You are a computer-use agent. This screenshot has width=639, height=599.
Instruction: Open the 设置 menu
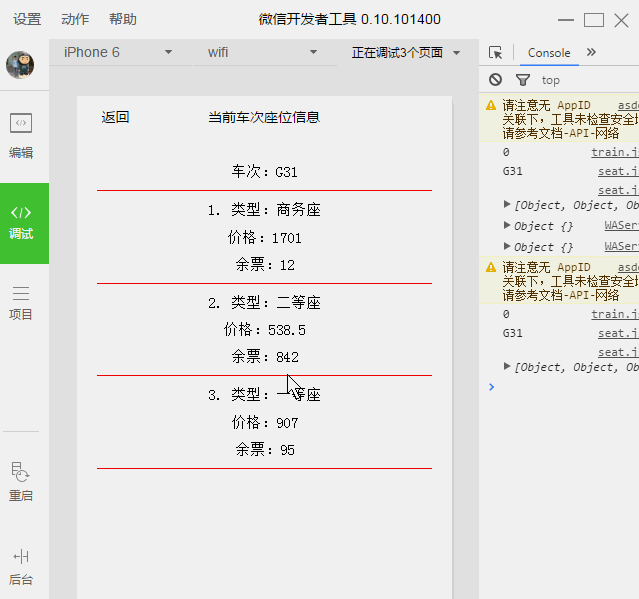[27, 19]
